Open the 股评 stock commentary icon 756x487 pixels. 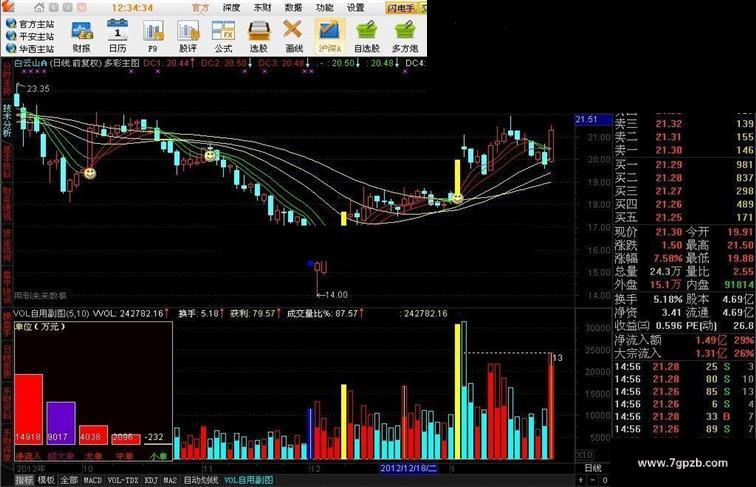[x=188, y=37]
